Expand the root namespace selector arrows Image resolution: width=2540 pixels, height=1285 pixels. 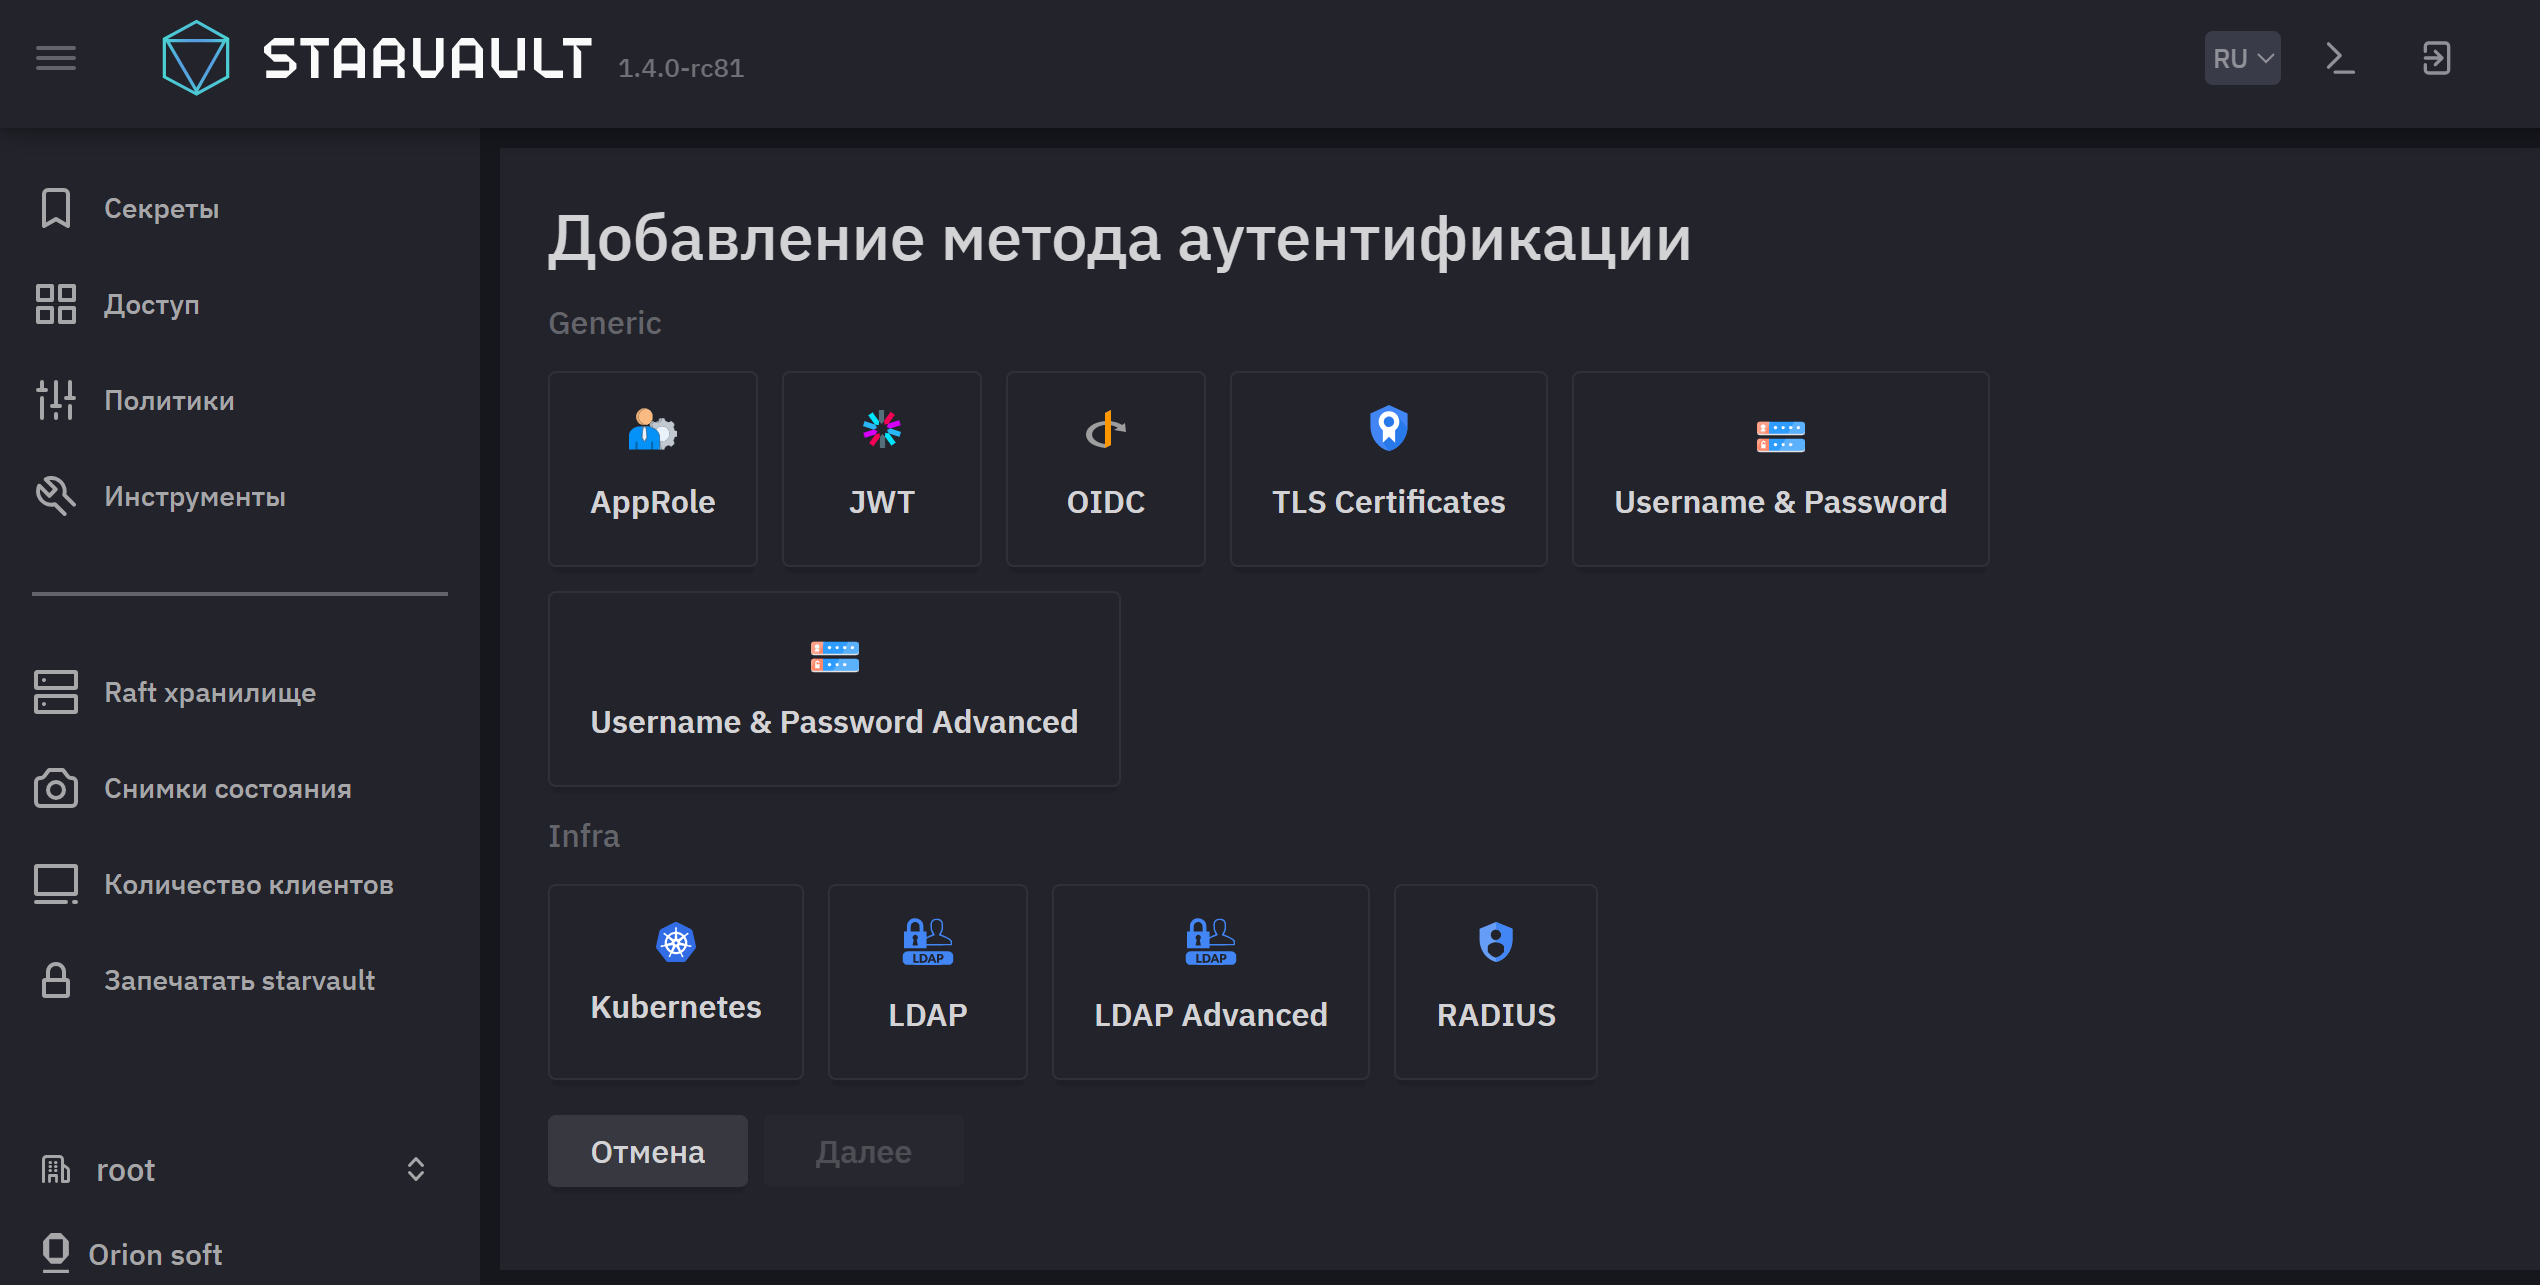[x=416, y=1169]
